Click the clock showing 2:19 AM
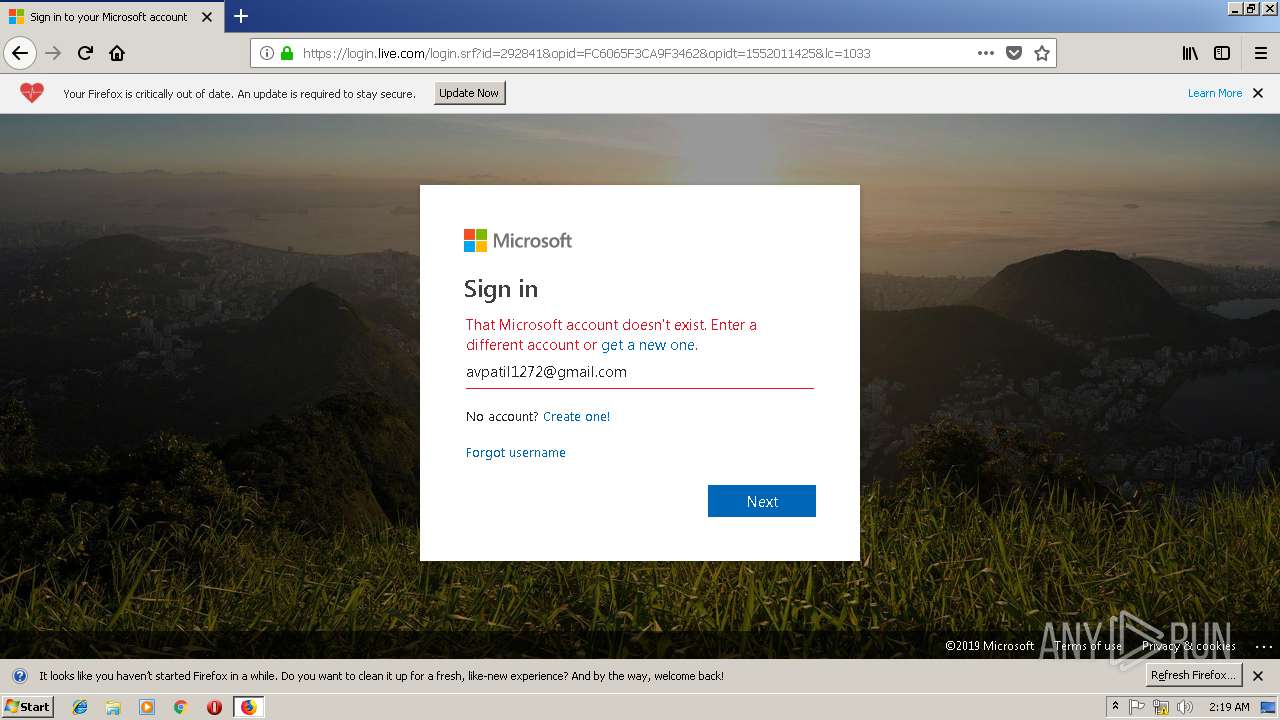The width and height of the screenshot is (1280, 720). click(x=1229, y=707)
